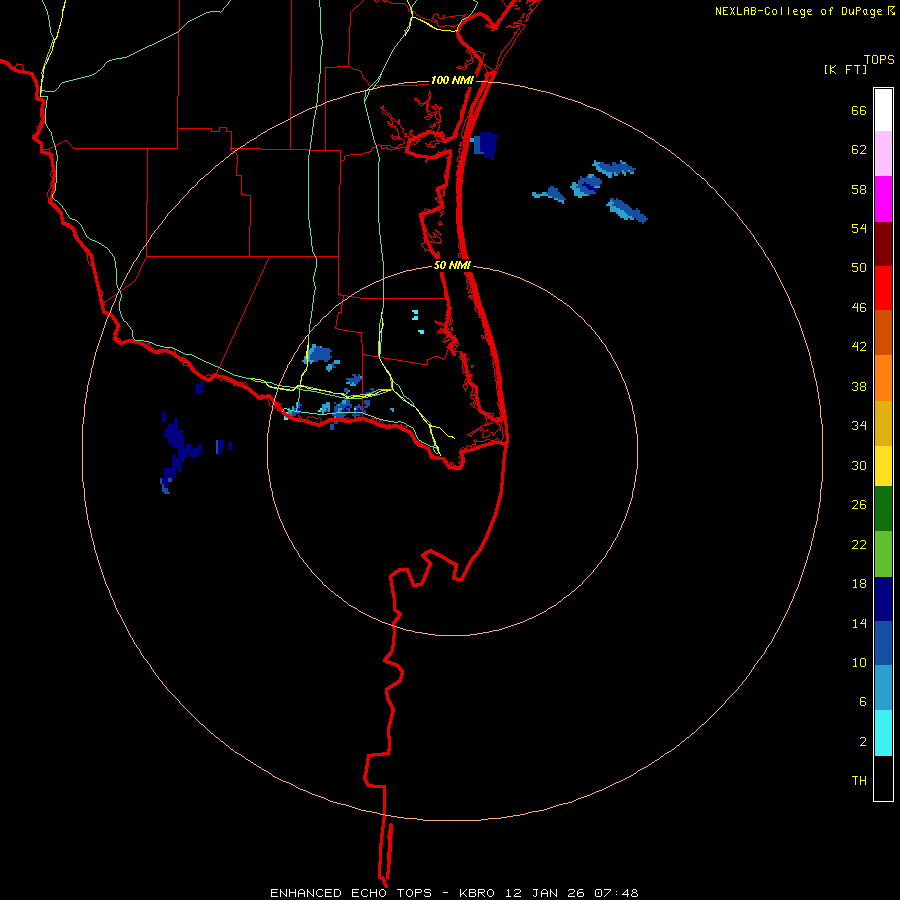900x900 pixels.
Task: Click the NEXLAB-College of DuPage credit text
Action: tap(798, 11)
